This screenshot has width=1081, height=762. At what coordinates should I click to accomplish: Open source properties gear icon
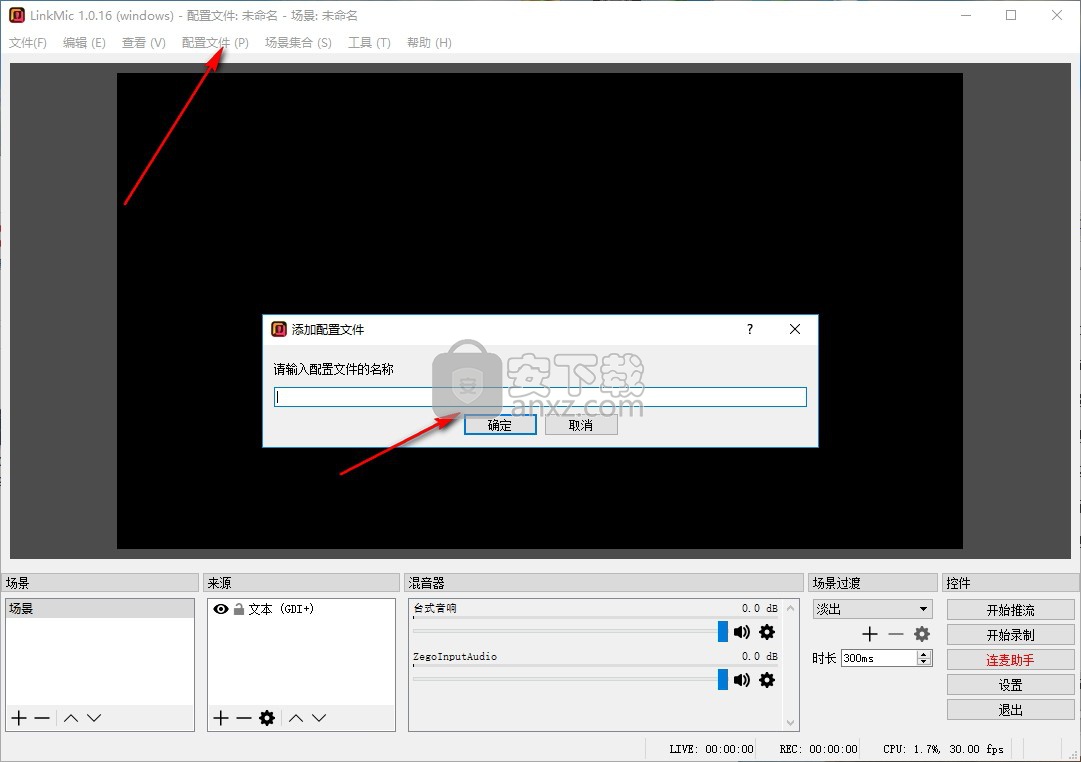tap(267, 718)
